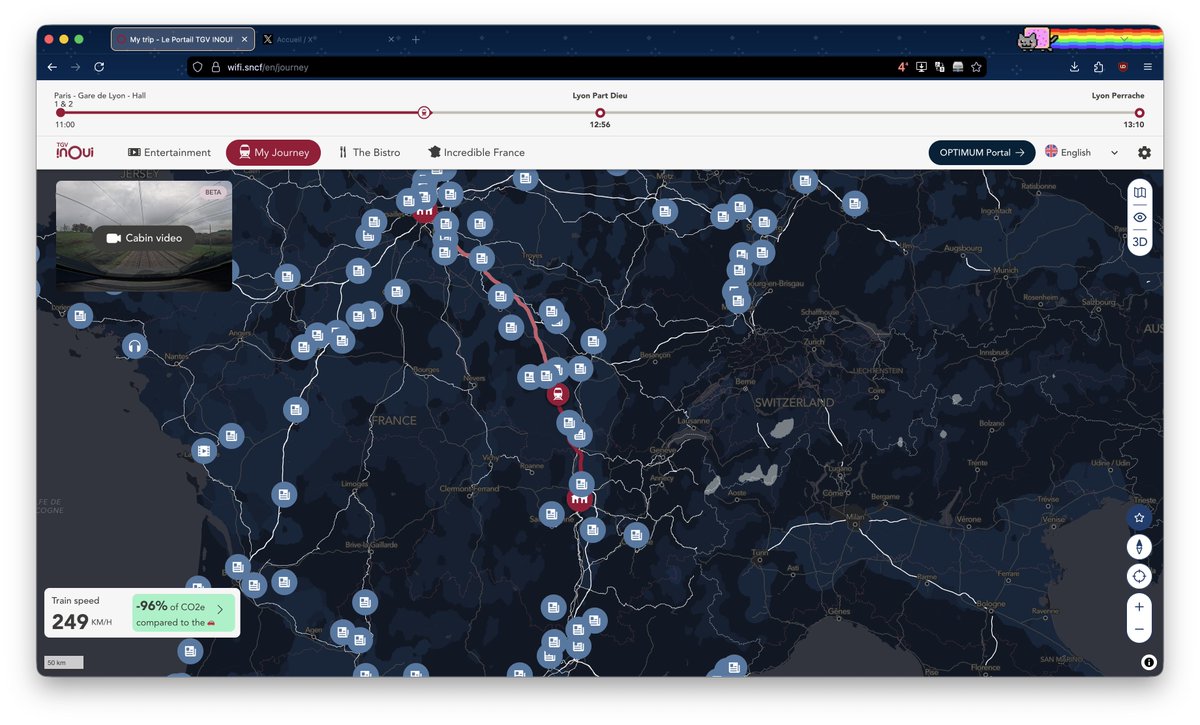Play the Cabin video
1200x725 pixels.
[144, 238]
